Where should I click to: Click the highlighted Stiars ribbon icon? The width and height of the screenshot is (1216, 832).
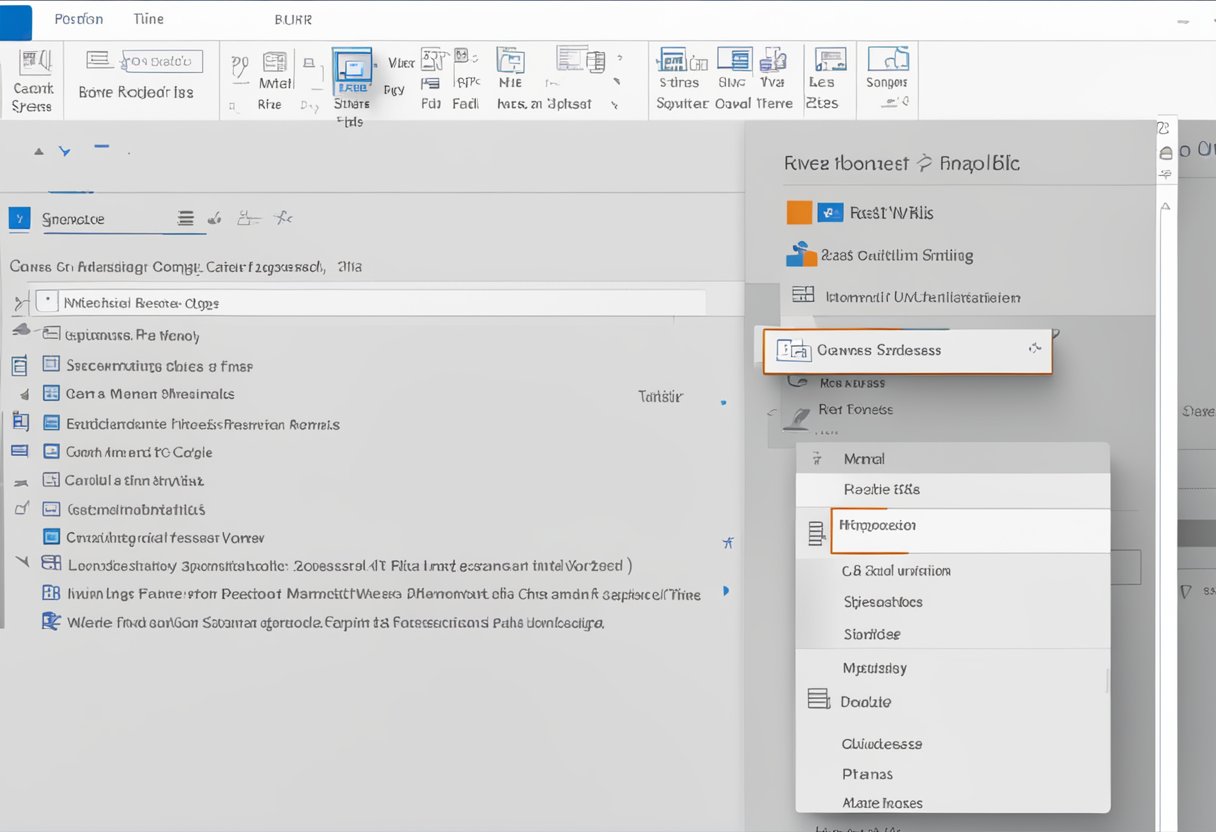click(x=351, y=71)
